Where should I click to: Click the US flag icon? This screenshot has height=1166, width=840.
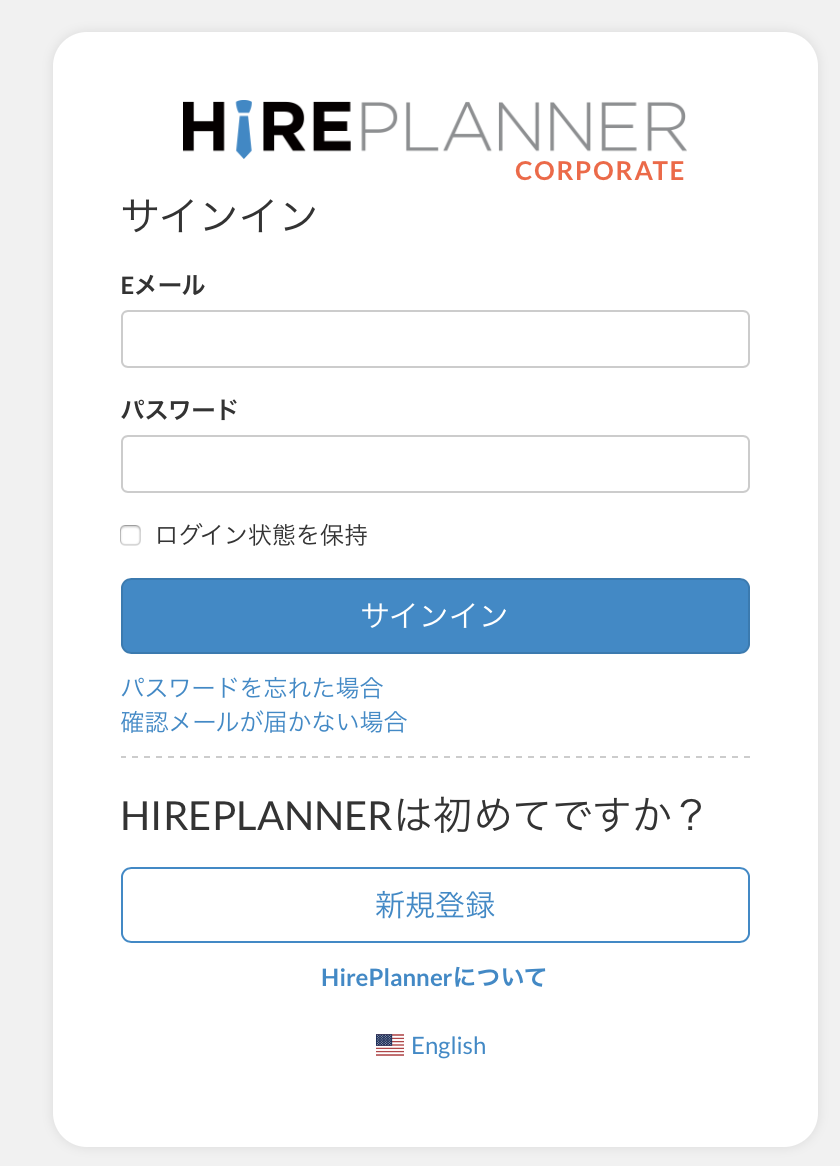click(x=390, y=1045)
